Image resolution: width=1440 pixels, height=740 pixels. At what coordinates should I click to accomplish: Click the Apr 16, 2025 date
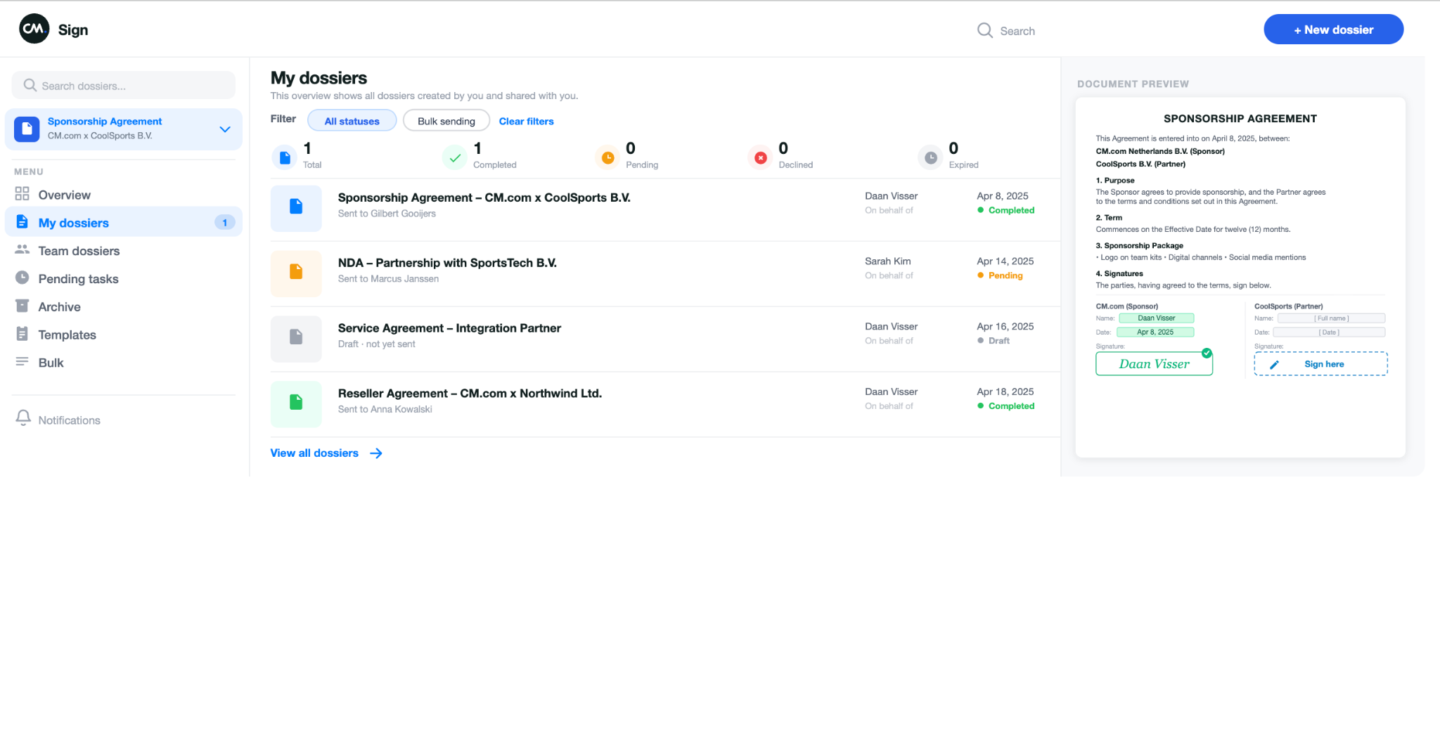coord(1005,326)
